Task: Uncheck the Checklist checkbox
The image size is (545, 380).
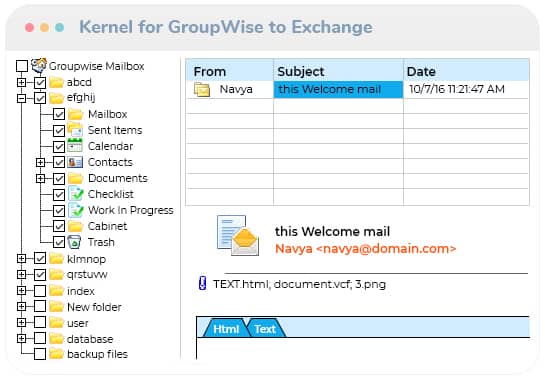Action: [x=59, y=194]
